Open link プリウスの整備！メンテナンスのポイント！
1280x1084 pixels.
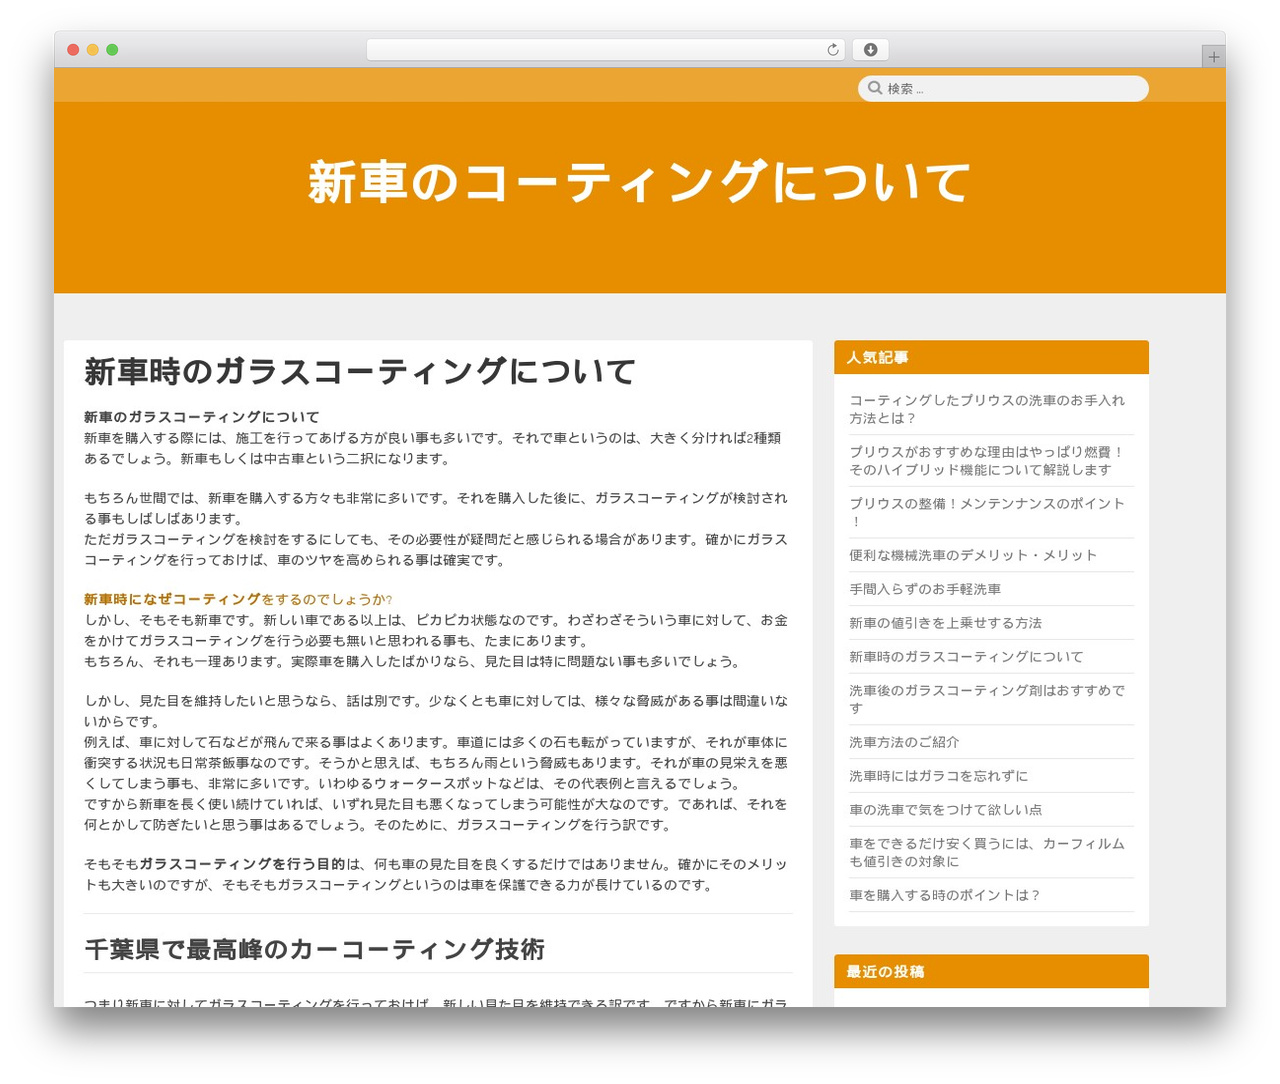coord(987,512)
